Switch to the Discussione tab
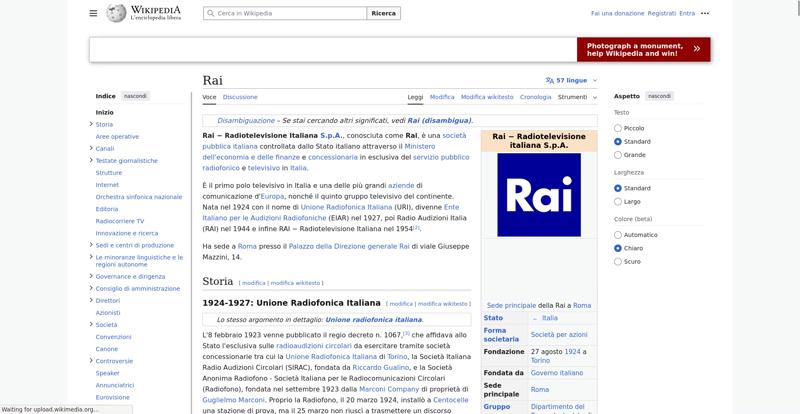 240,97
